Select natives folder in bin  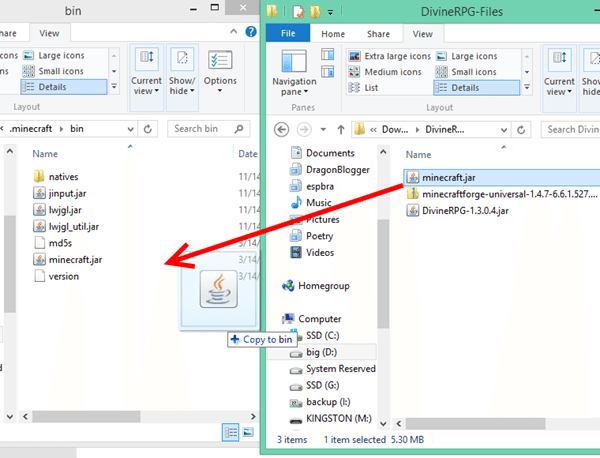click(x=56, y=177)
